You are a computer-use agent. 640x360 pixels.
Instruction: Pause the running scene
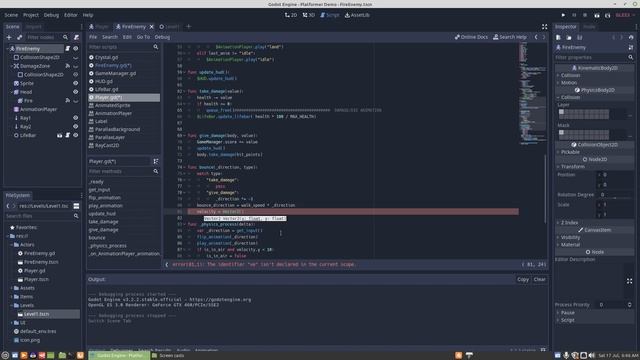click(574, 15)
